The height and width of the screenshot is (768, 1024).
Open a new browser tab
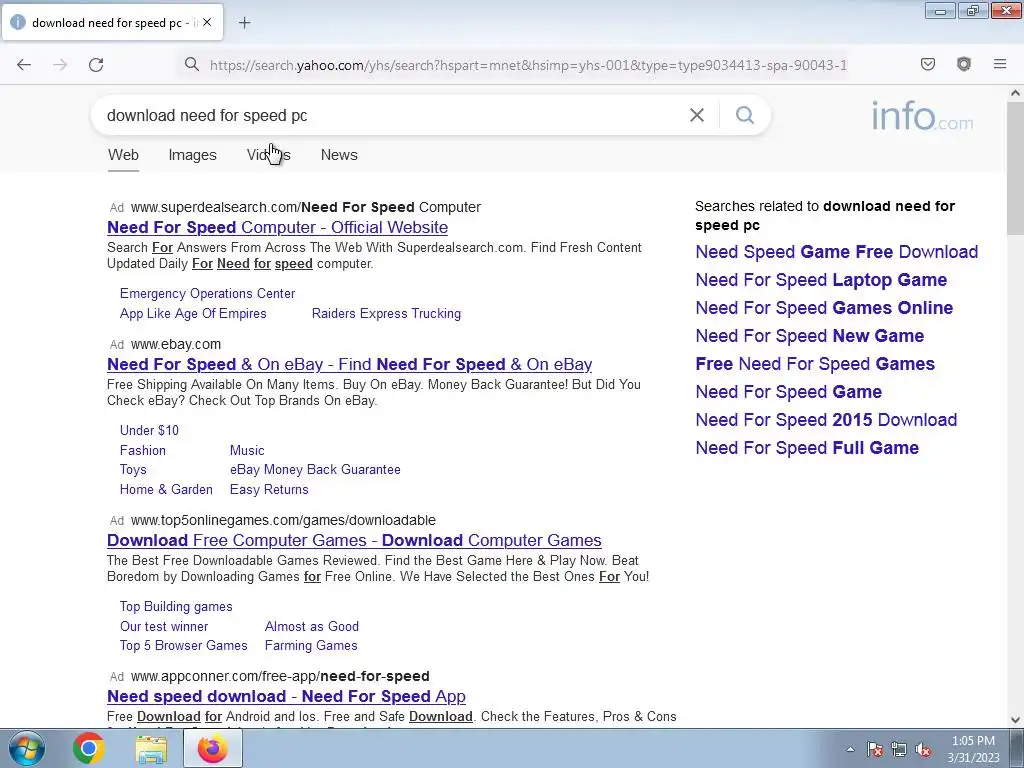(x=244, y=23)
